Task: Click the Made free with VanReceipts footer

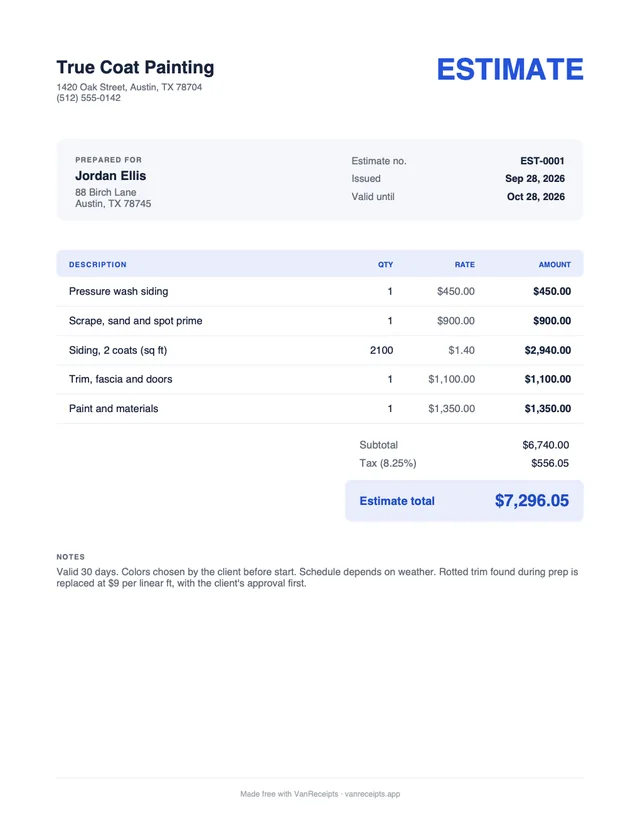Action: tap(320, 794)
